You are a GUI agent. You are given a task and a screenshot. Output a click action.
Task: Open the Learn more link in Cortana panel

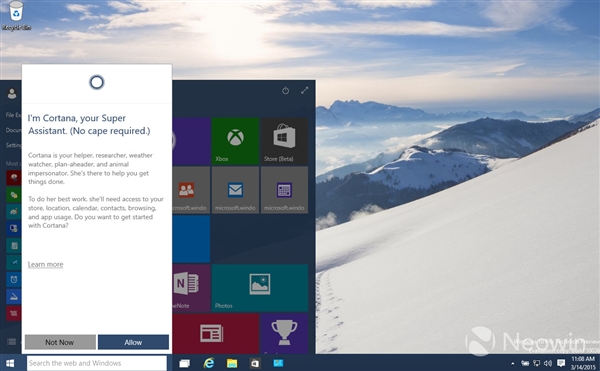[x=46, y=264]
